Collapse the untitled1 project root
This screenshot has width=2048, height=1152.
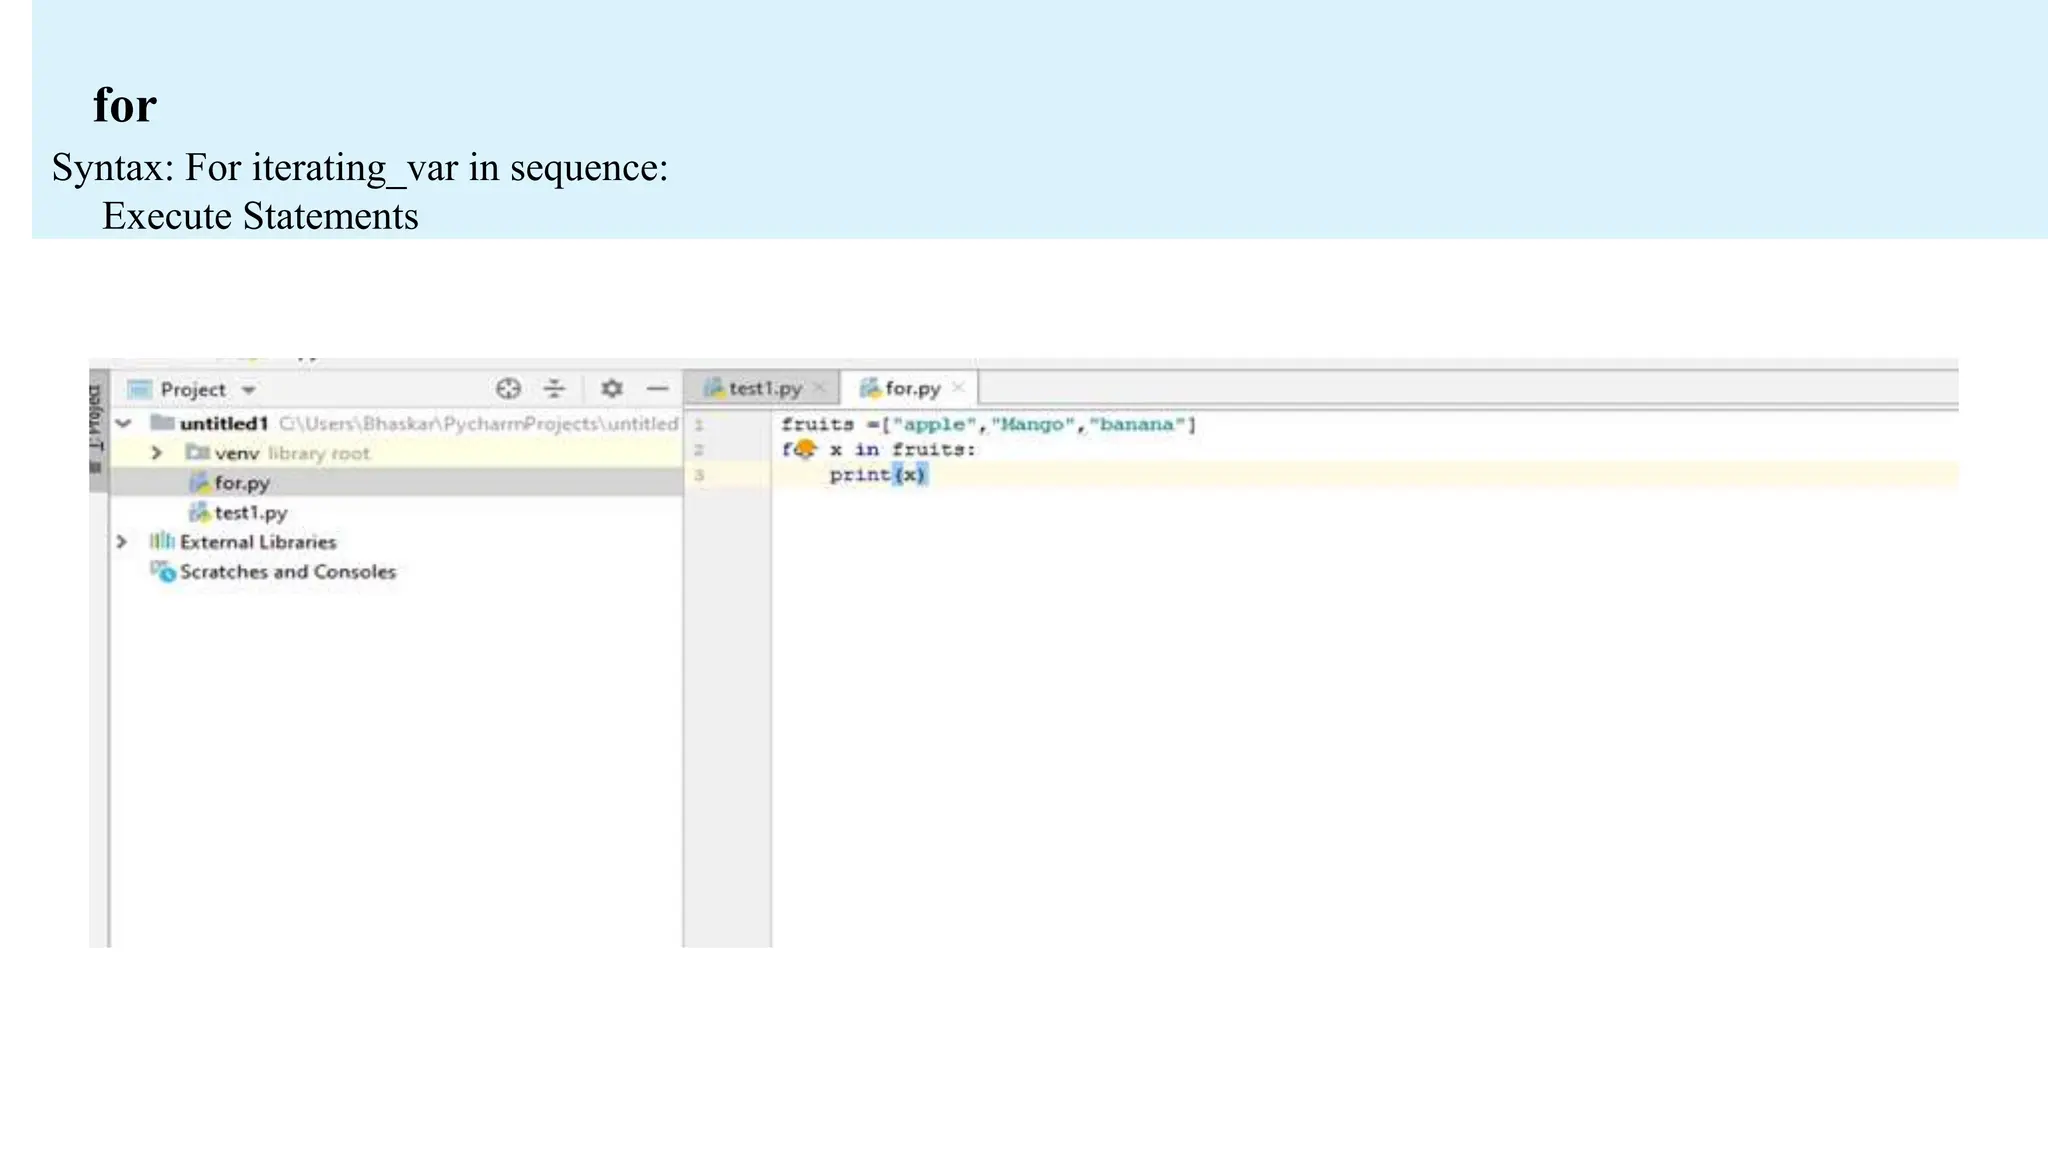click(124, 424)
